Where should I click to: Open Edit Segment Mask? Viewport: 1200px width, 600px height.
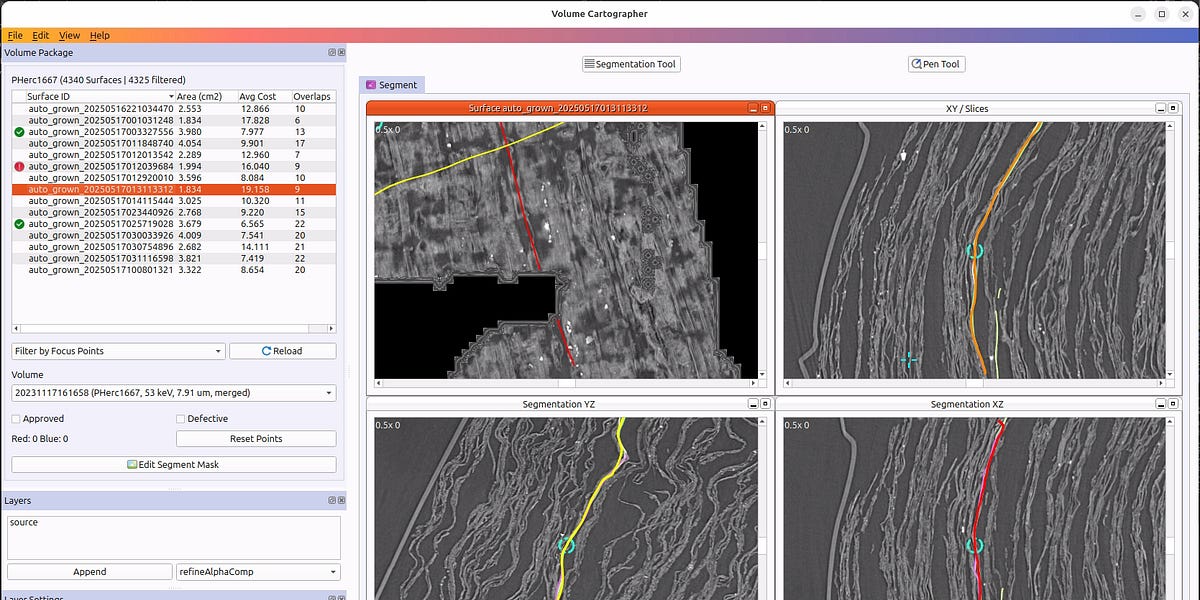point(174,465)
